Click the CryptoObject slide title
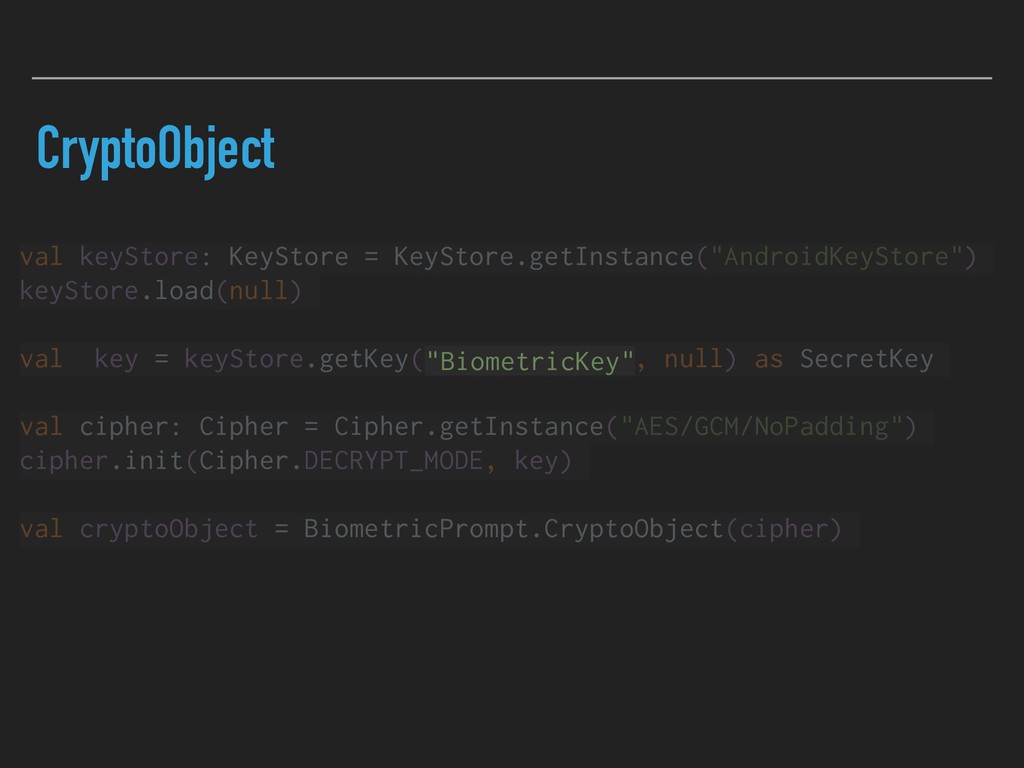 click(x=155, y=151)
